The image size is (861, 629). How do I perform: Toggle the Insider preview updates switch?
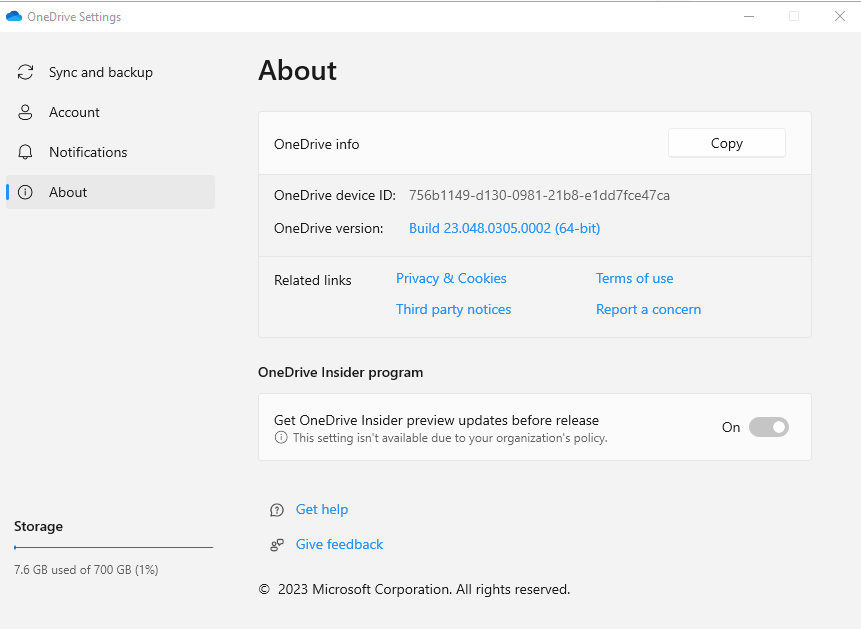tap(769, 427)
